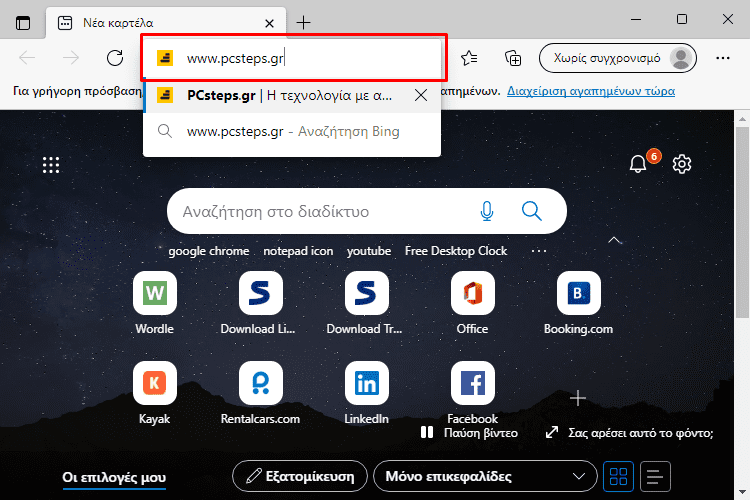Open the Collections icon

tap(513, 58)
